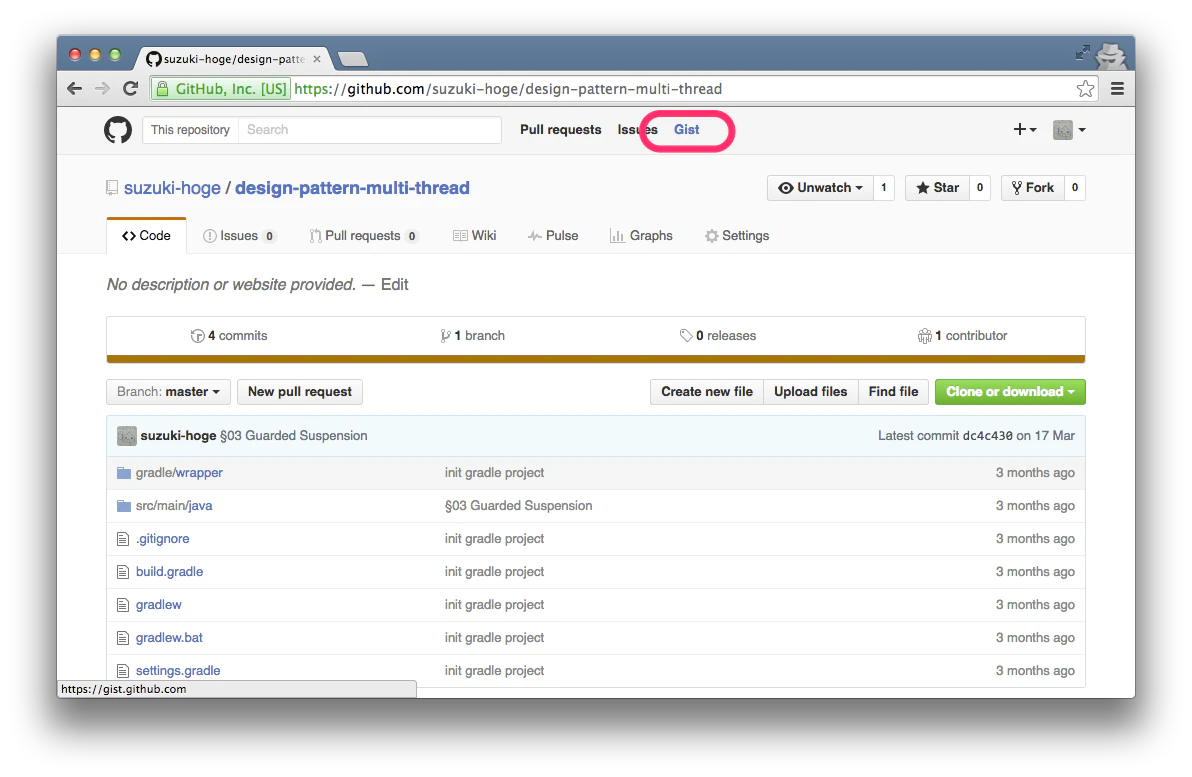Open the suzuki-hoge owner link
Viewport: 1192px width, 777px height.
tap(172, 188)
